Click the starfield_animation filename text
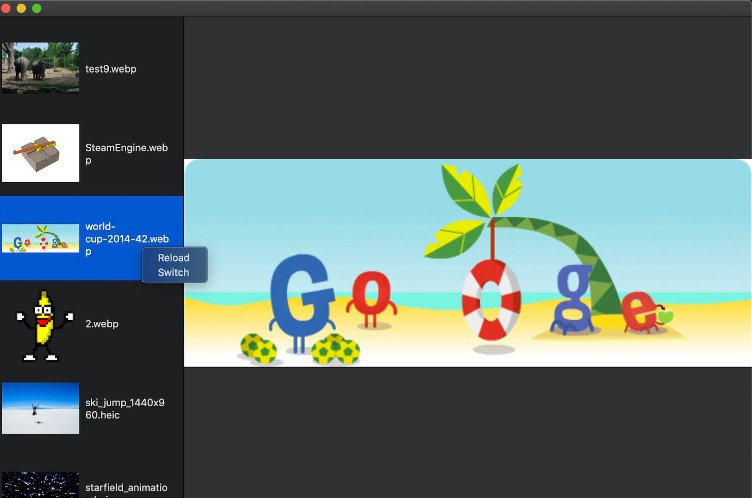The width and height of the screenshot is (752, 498). pyautogui.click(x=125, y=486)
